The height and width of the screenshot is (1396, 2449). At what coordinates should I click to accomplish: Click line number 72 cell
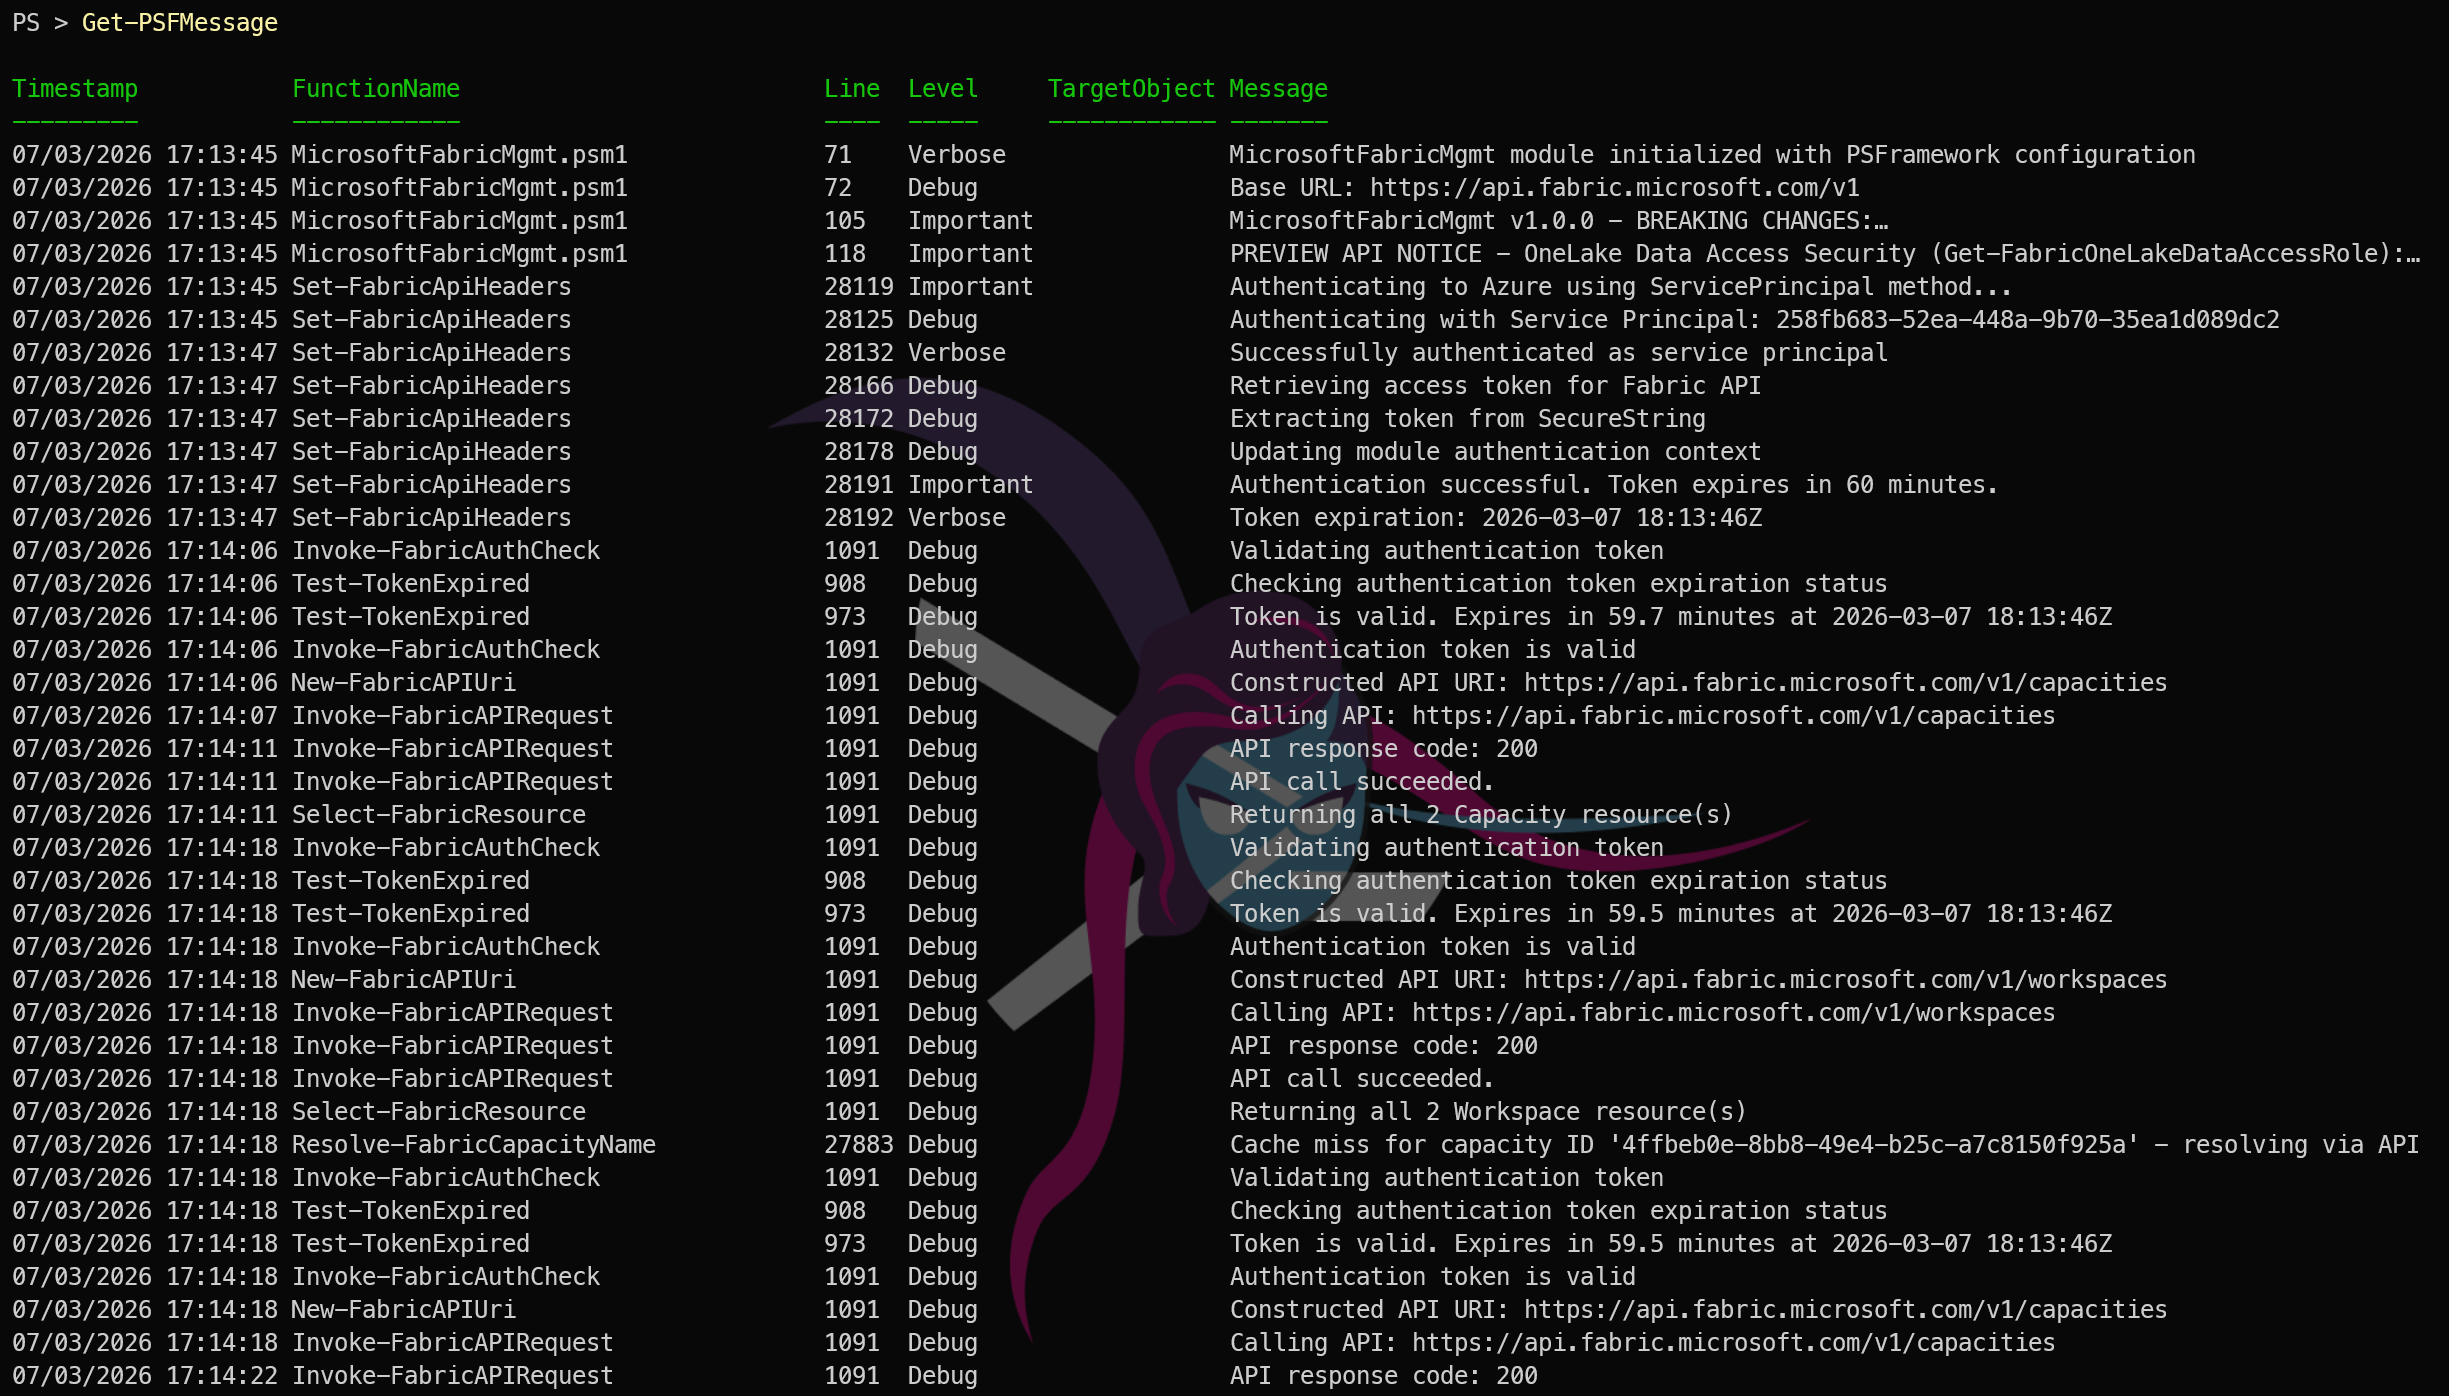(x=838, y=187)
